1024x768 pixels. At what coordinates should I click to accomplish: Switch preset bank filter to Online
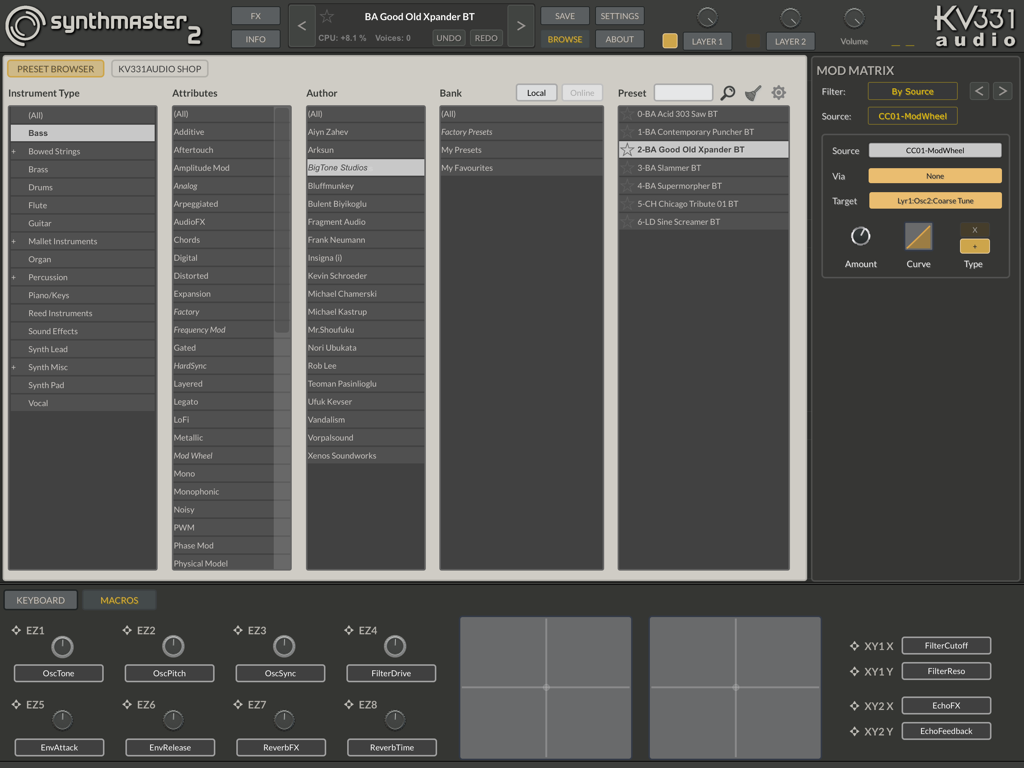[x=582, y=91]
